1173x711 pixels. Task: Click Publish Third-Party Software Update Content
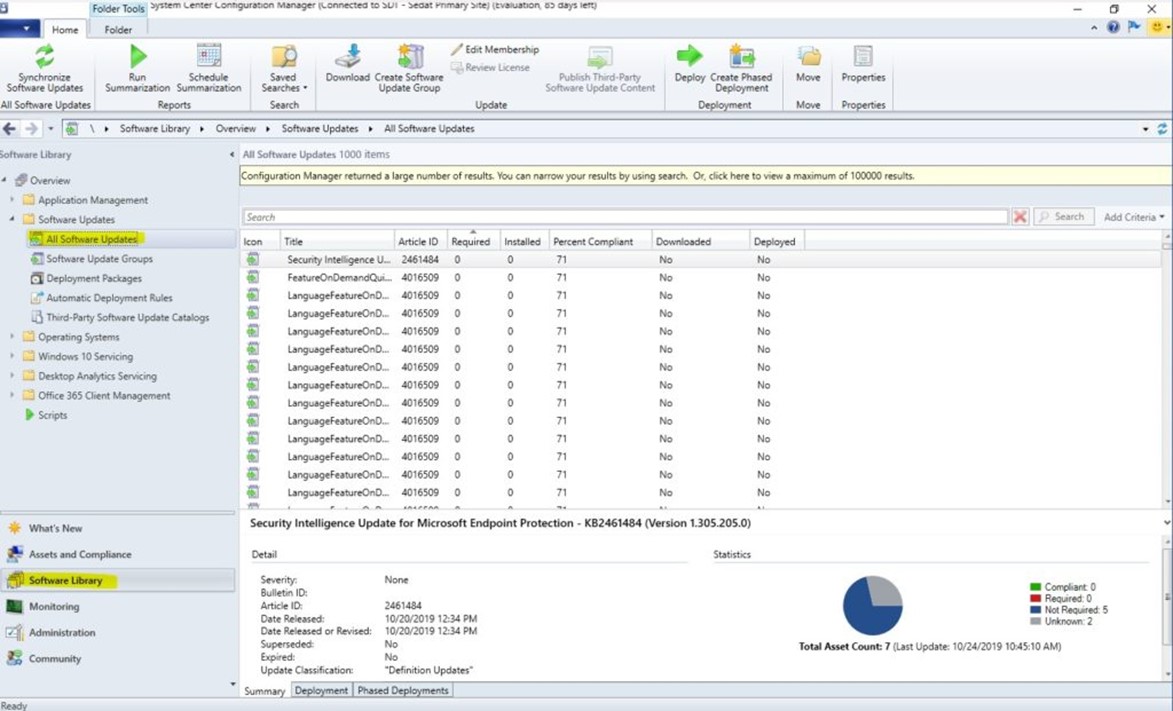(x=600, y=67)
